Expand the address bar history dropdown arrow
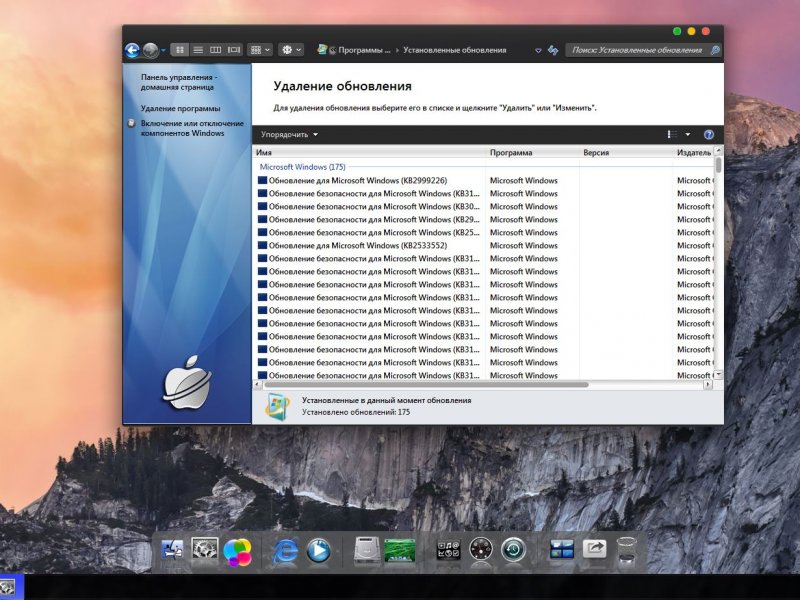 tap(538, 51)
